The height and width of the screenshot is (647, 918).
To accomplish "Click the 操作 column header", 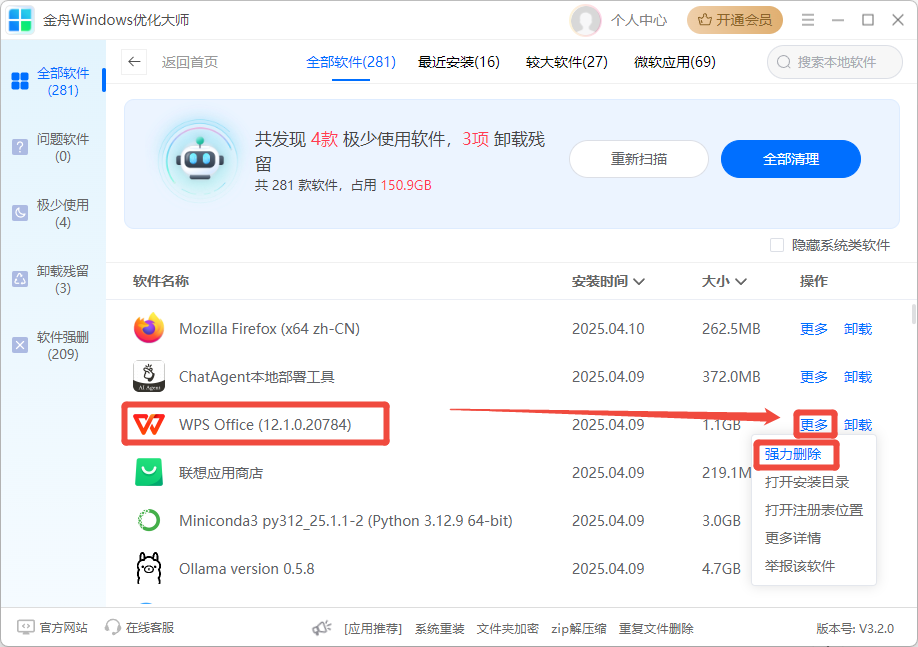I will click(814, 281).
